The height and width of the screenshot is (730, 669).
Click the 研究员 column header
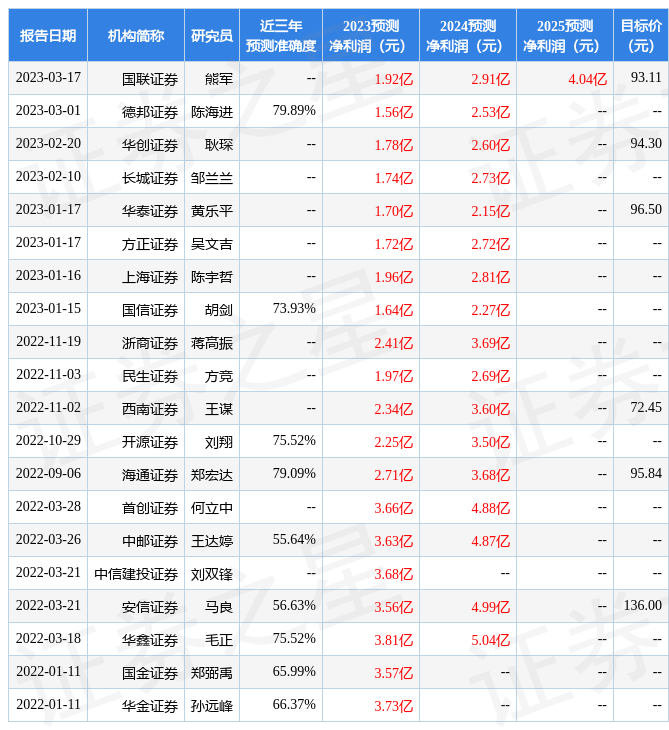coord(212,35)
